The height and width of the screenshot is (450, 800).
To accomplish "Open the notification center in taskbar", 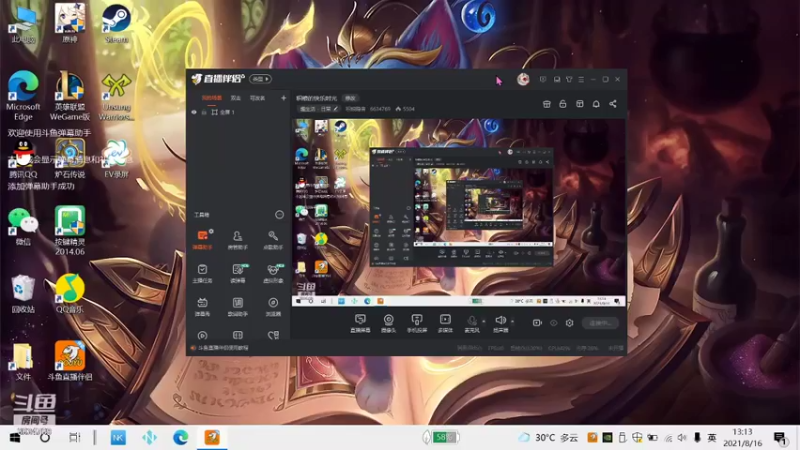I will pyautogui.click(x=780, y=438).
